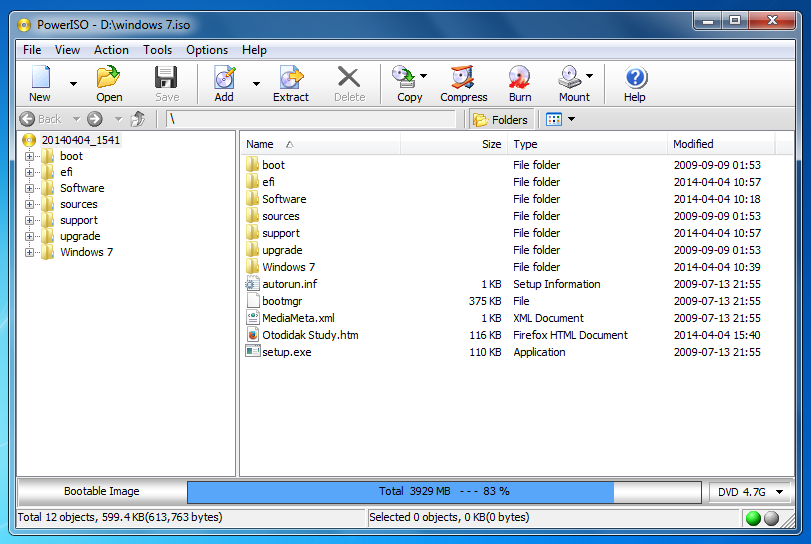Click the path address field

pyautogui.click(x=310, y=119)
